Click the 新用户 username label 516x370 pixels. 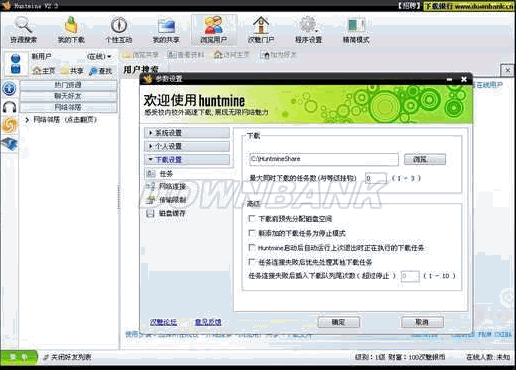point(41,56)
